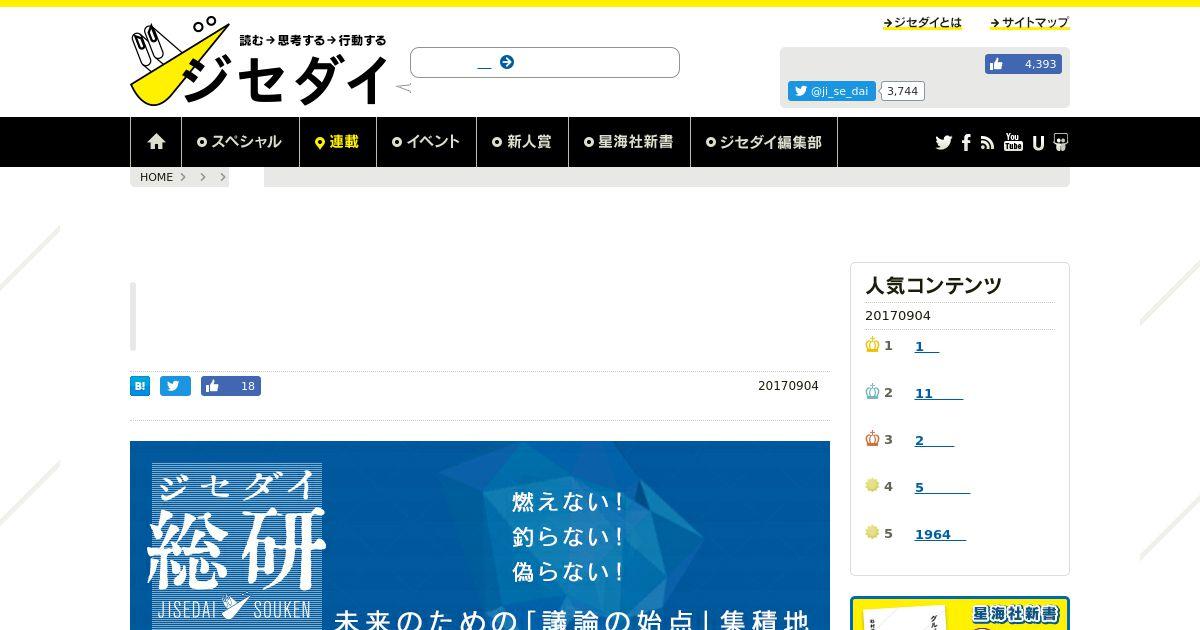Image resolution: width=1200 pixels, height=630 pixels.
Task: Click the silver crown icon for rank 2
Action: [x=872, y=392]
